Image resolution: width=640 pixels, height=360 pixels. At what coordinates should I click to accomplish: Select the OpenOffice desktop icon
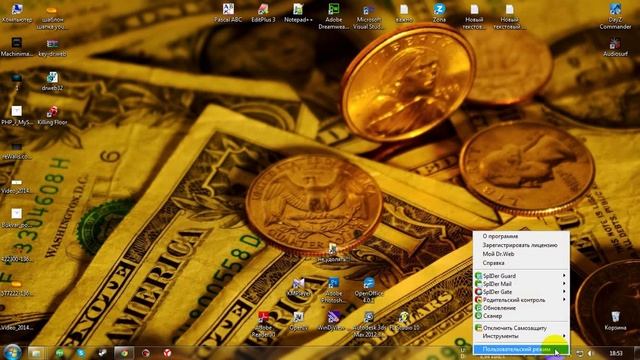[369, 290]
